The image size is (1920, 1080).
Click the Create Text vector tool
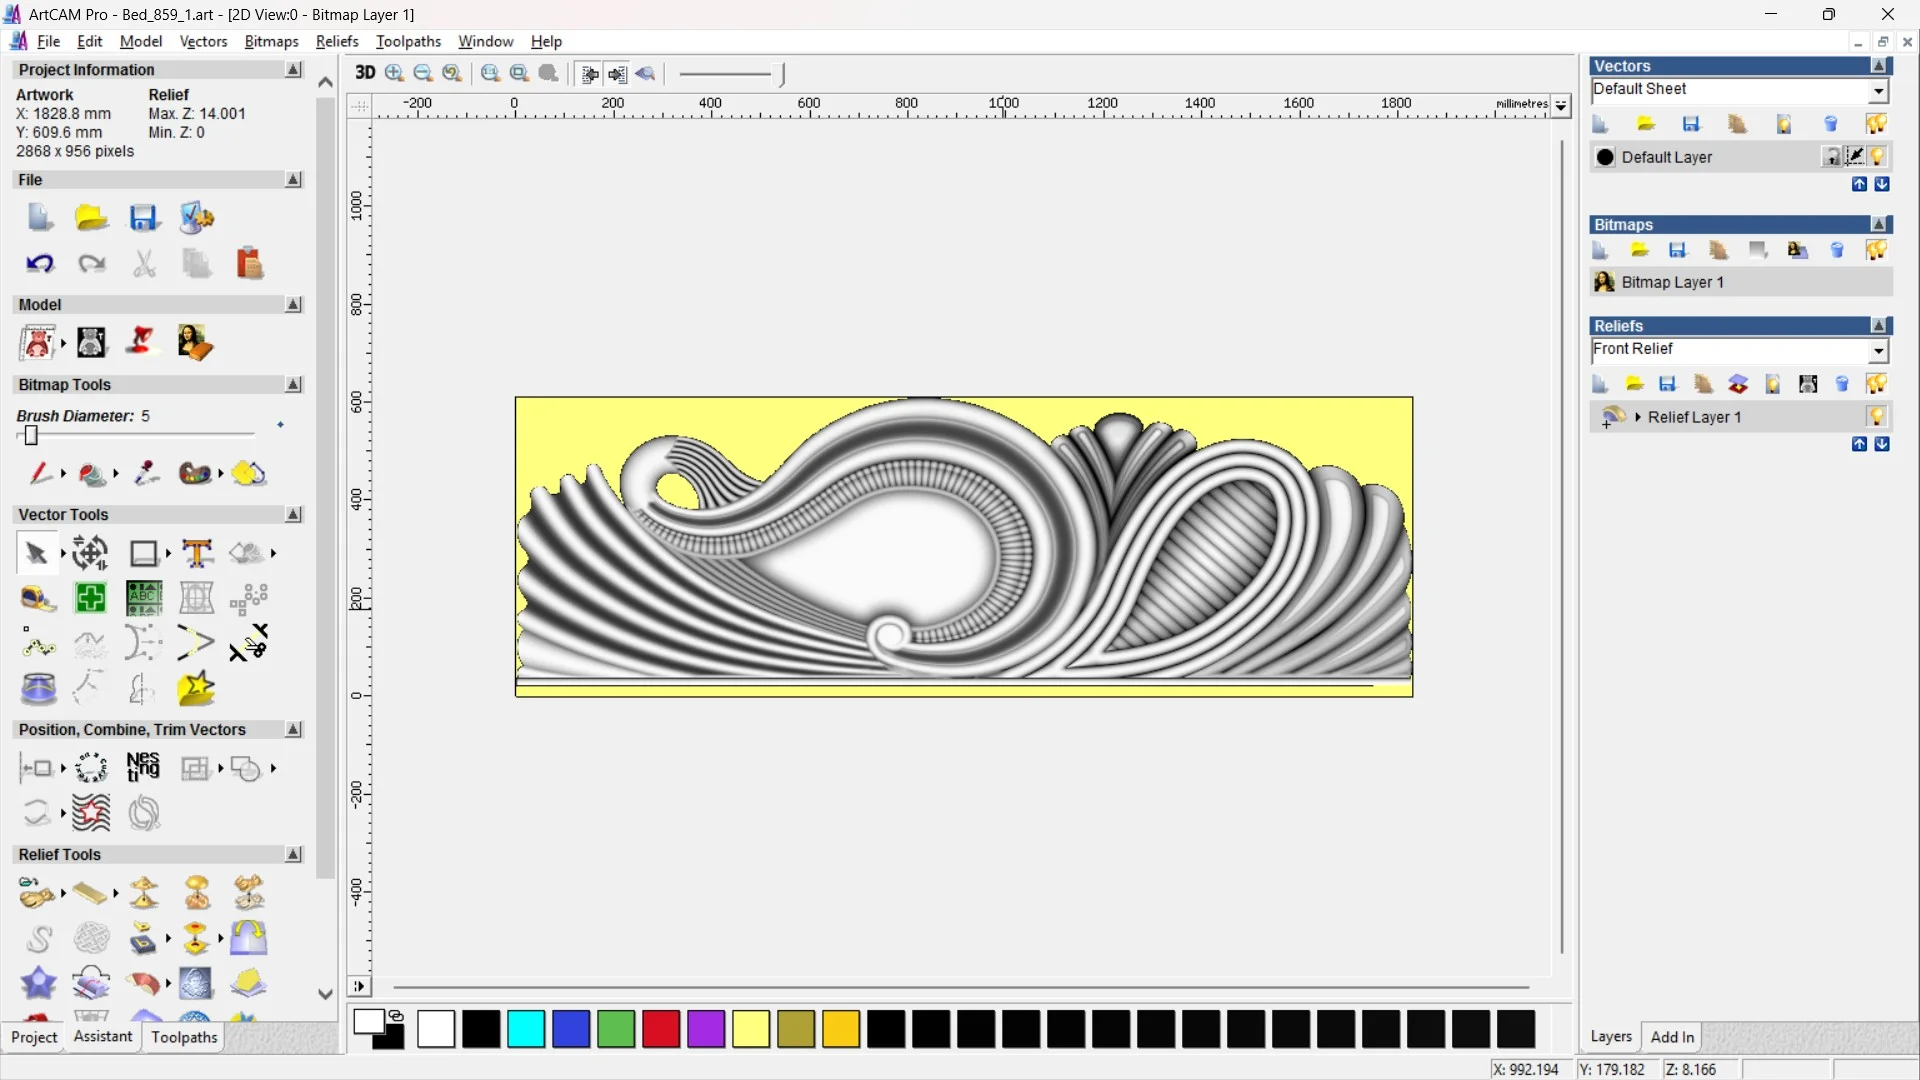point(197,553)
